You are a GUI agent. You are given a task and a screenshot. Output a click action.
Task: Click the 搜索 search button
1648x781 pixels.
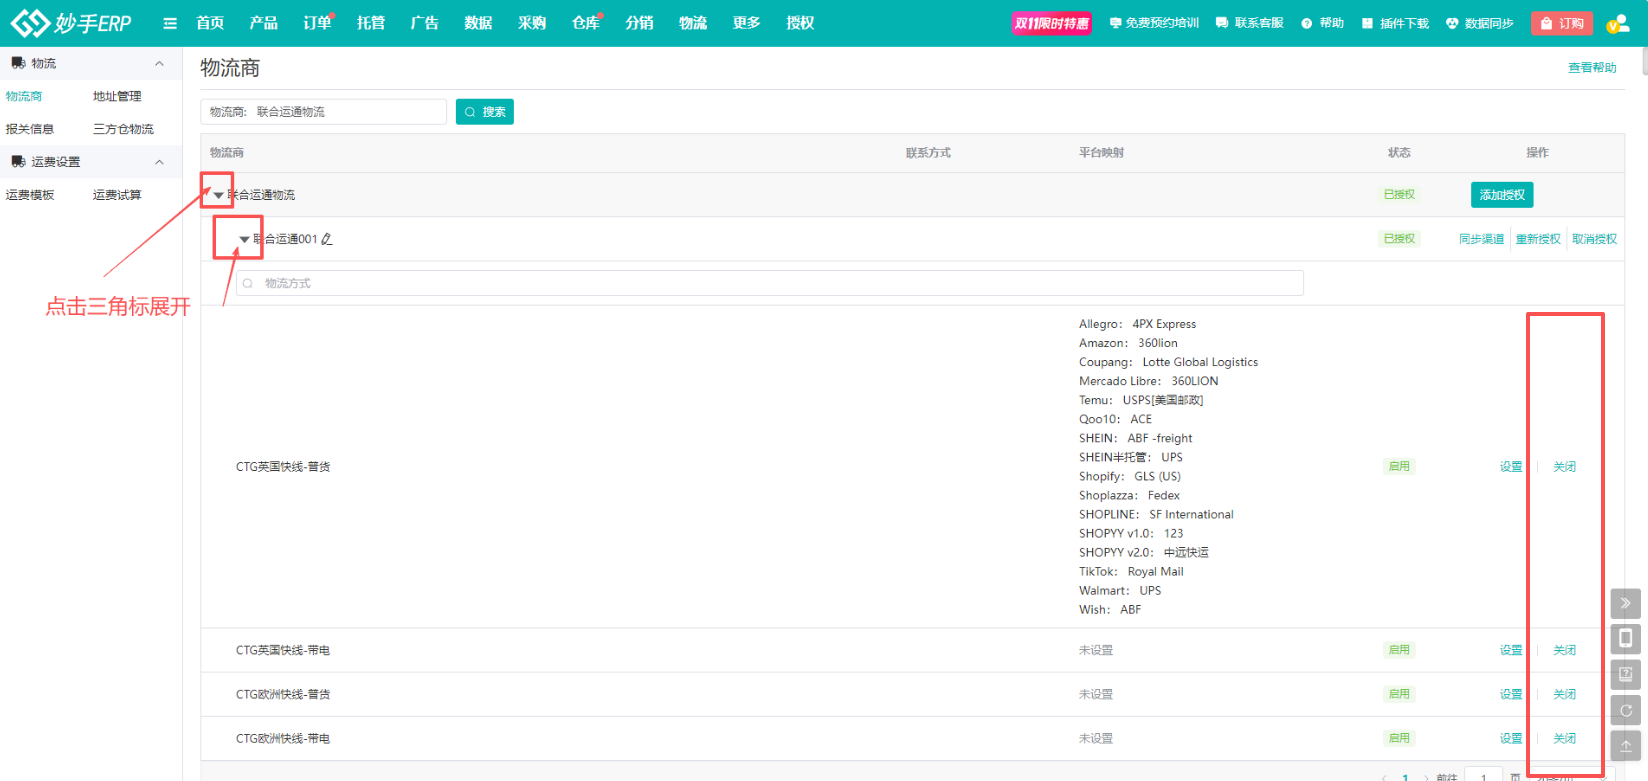pyautogui.click(x=485, y=112)
